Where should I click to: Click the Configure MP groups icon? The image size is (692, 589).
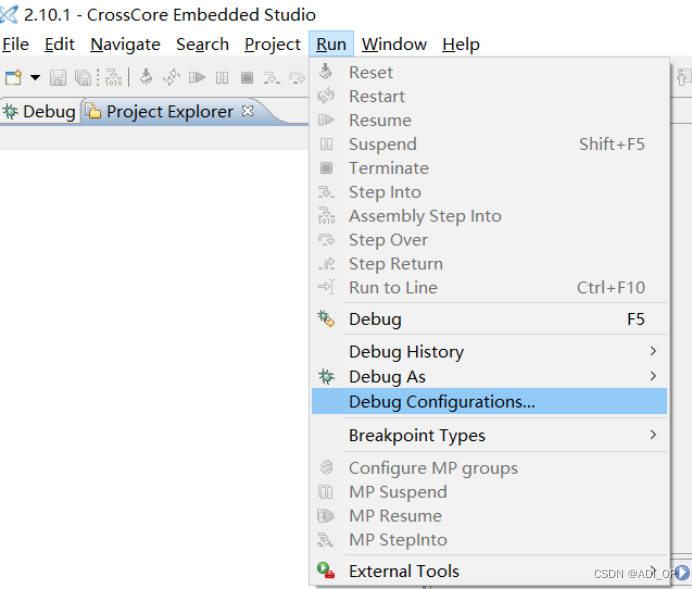(x=327, y=467)
